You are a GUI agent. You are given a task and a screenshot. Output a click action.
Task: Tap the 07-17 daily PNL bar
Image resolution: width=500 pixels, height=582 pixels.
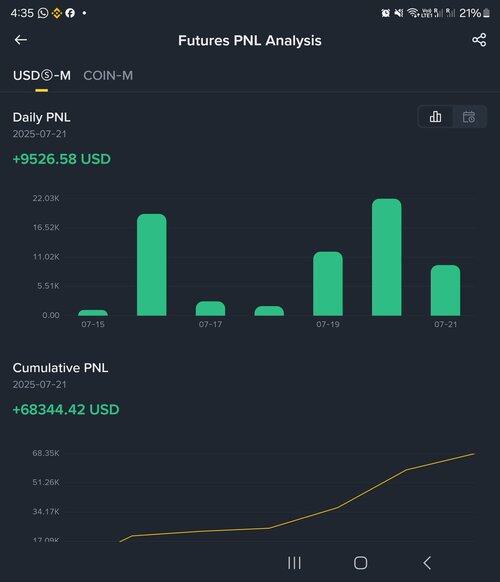point(210,308)
